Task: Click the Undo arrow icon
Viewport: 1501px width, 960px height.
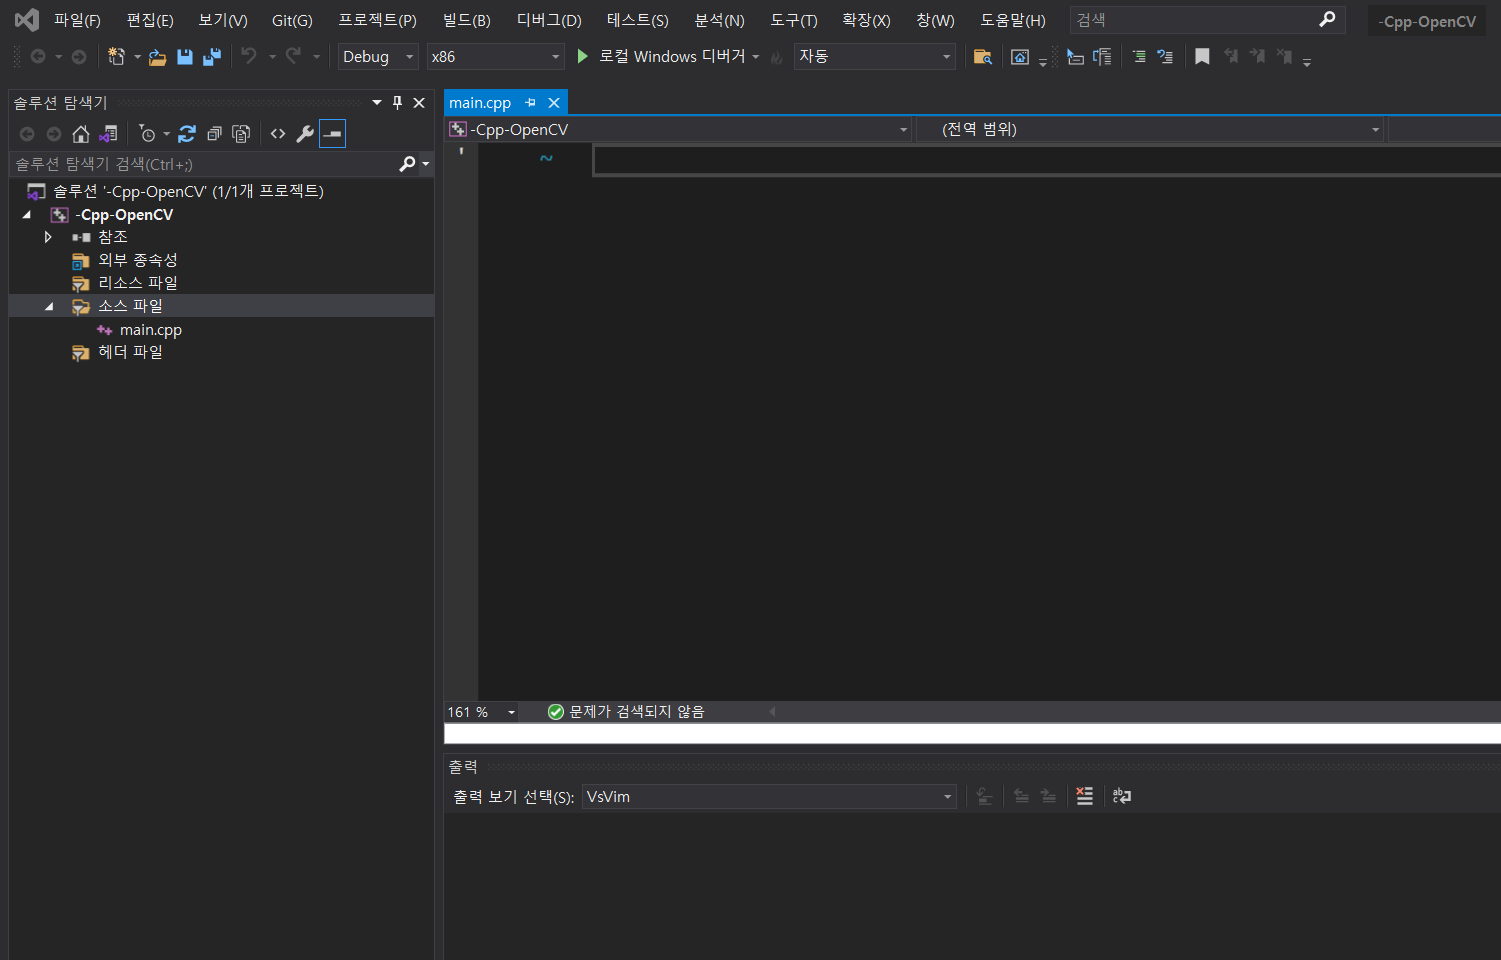Action: [x=249, y=56]
